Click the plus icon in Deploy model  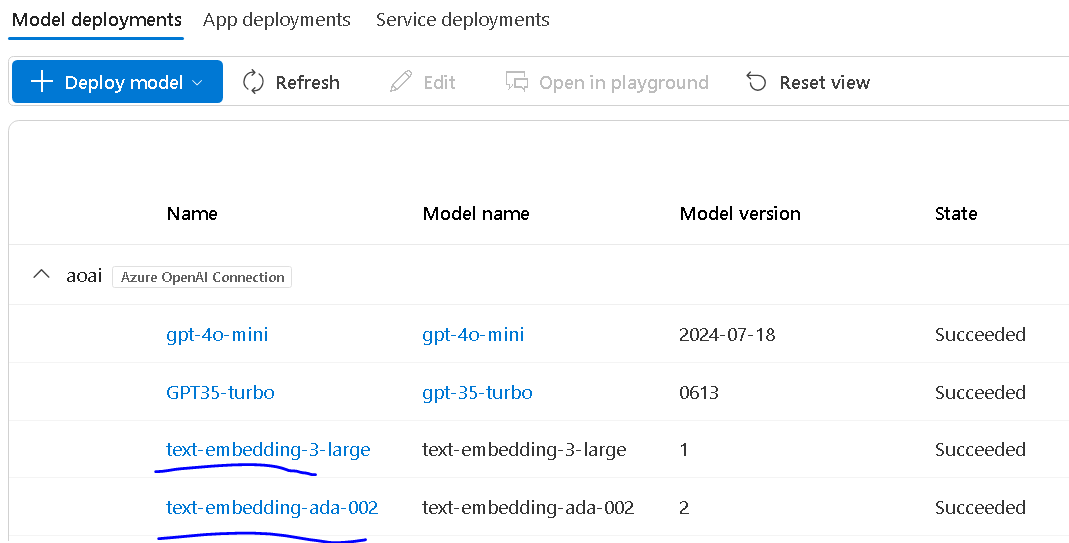click(42, 82)
